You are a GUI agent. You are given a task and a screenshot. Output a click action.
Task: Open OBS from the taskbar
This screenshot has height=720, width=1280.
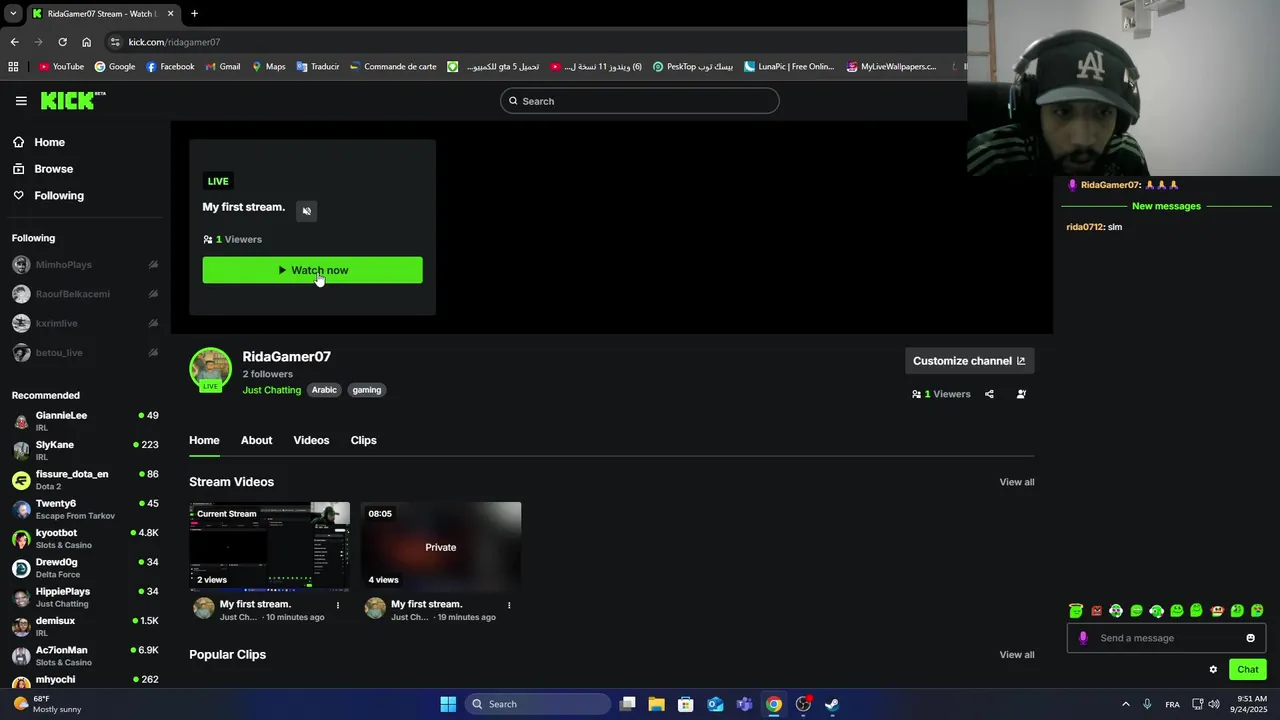tap(803, 704)
